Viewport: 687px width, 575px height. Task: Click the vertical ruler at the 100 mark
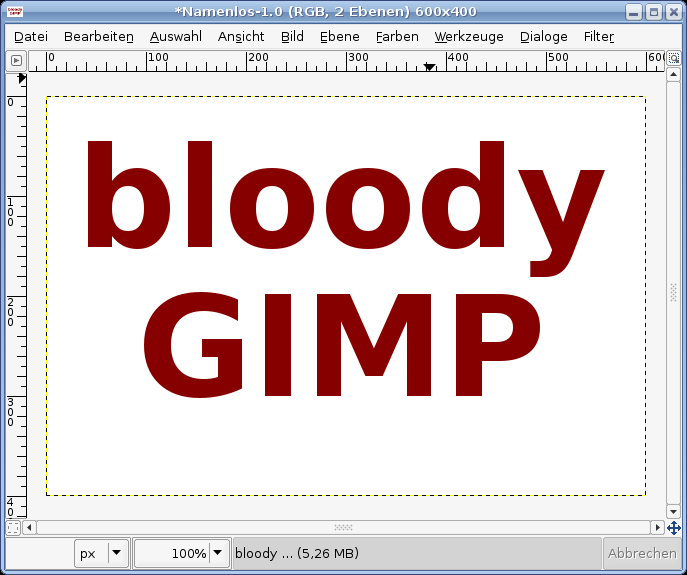pos(16,197)
